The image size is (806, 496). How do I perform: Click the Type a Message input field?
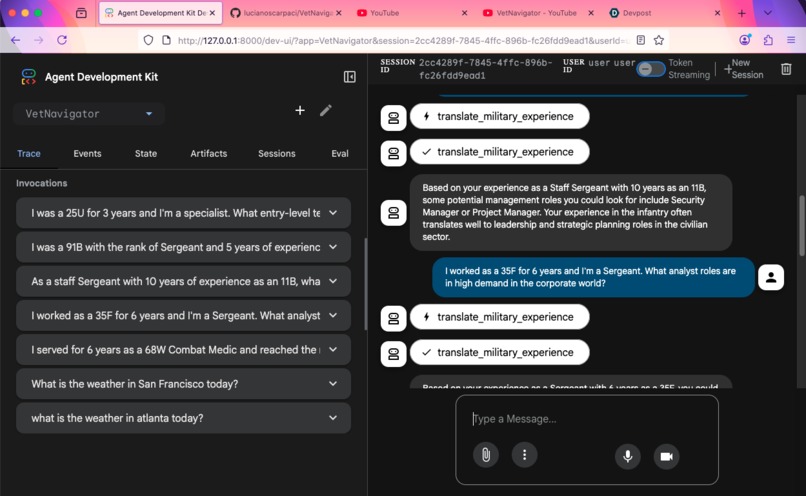[x=587, y=419]
